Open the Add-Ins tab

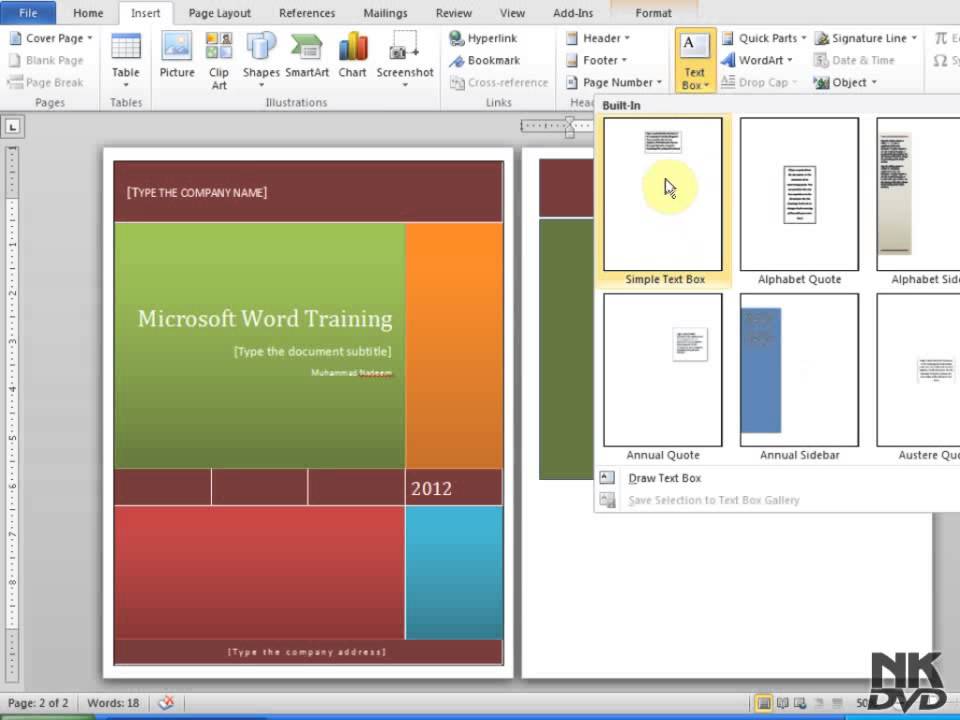[573, 13]
